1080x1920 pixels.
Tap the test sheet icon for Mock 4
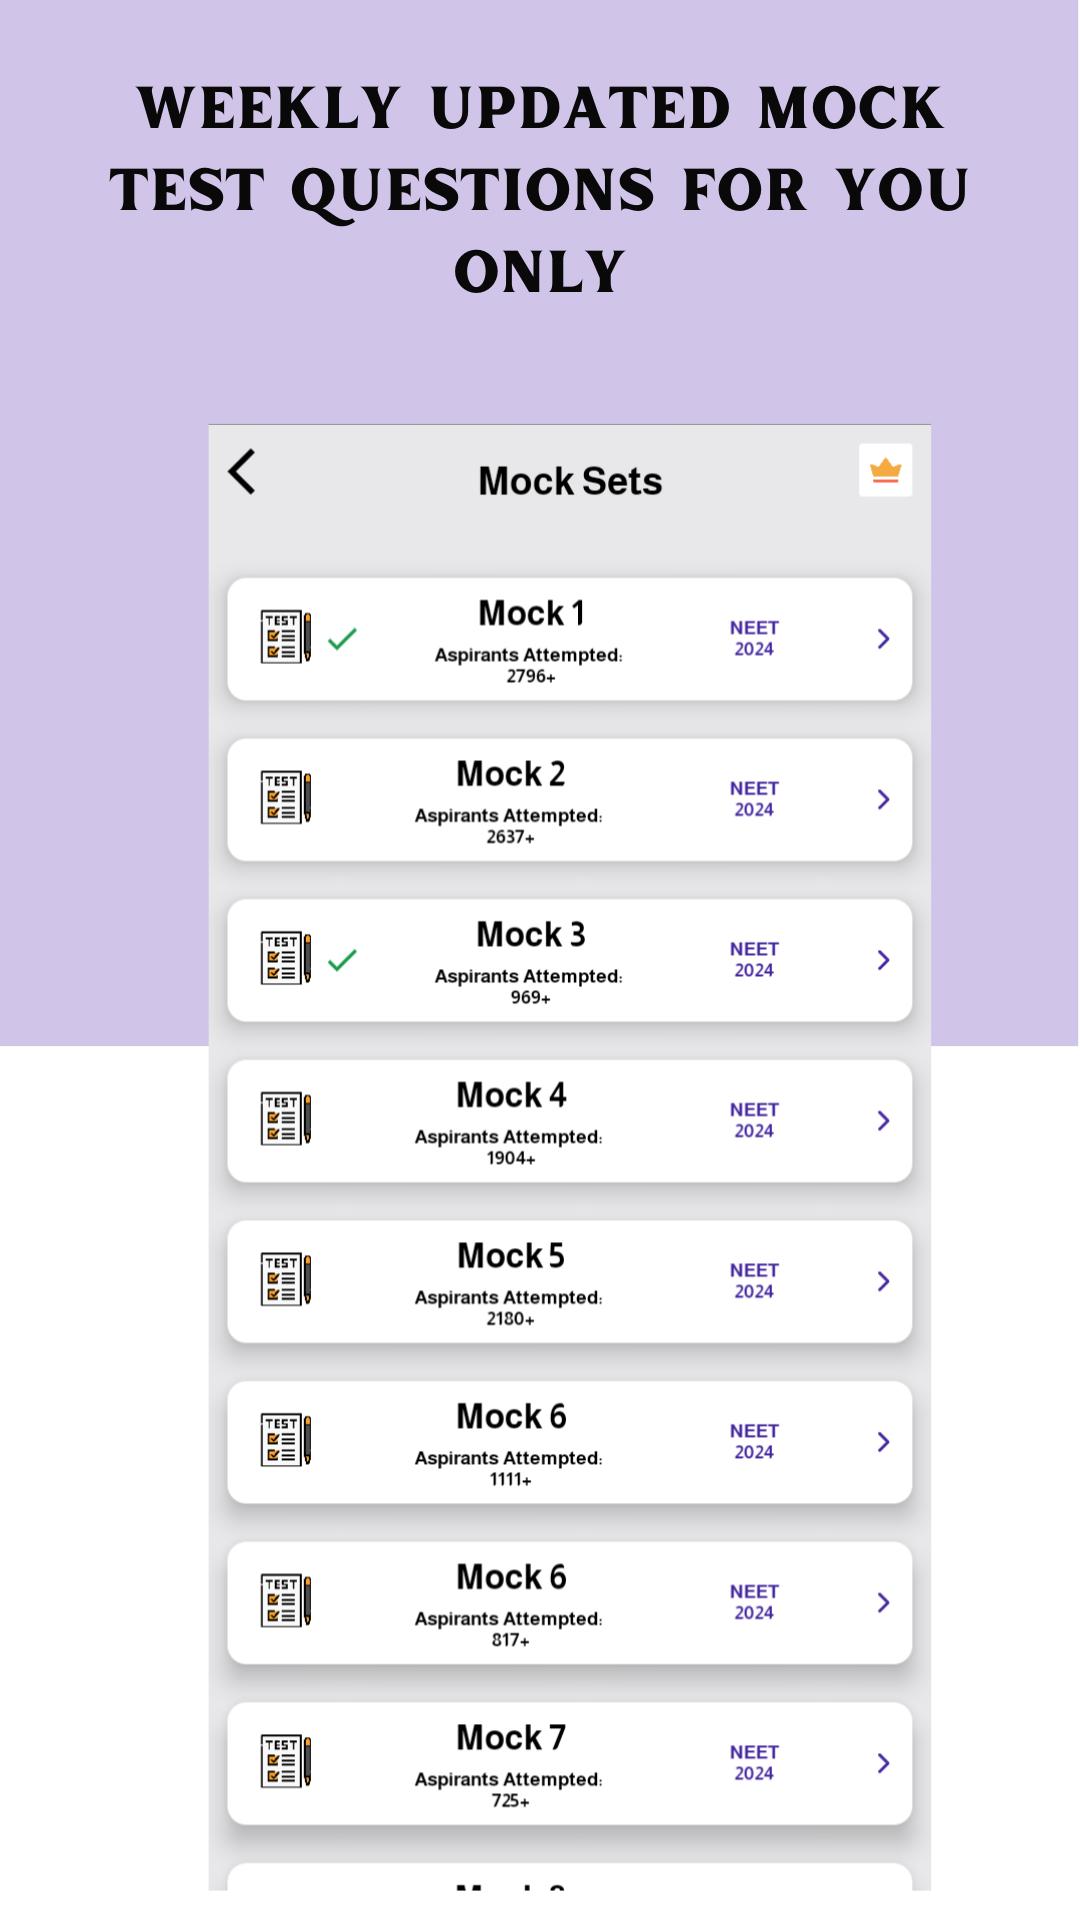point(286,1119)
